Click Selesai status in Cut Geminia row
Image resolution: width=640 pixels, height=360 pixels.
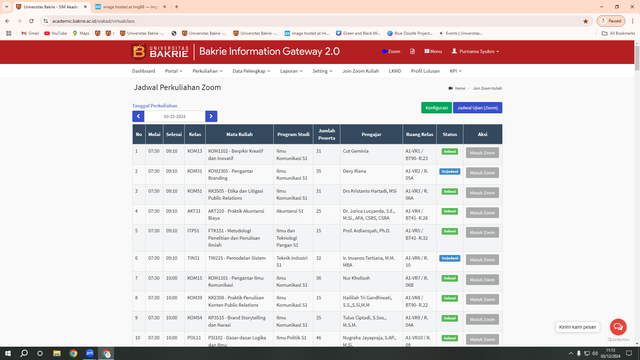(x=449, y=151)
